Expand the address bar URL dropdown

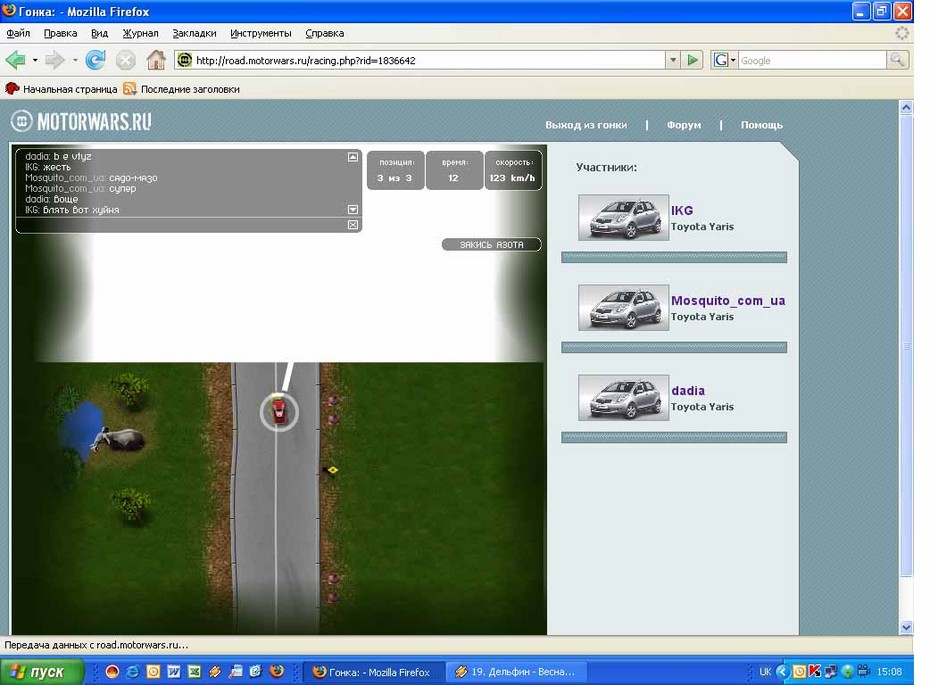tap(673, 60)
